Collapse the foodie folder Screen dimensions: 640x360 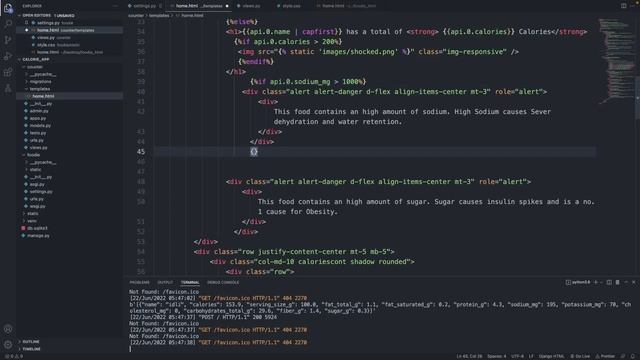click(x=69, y=155)
